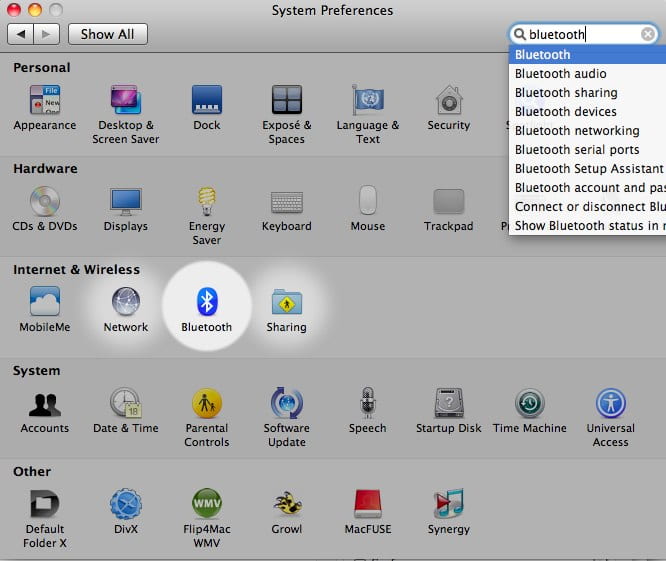Open CDs & DVDs preferences
This screenshot has height=561, width=666.
click(x=45, y=209)
